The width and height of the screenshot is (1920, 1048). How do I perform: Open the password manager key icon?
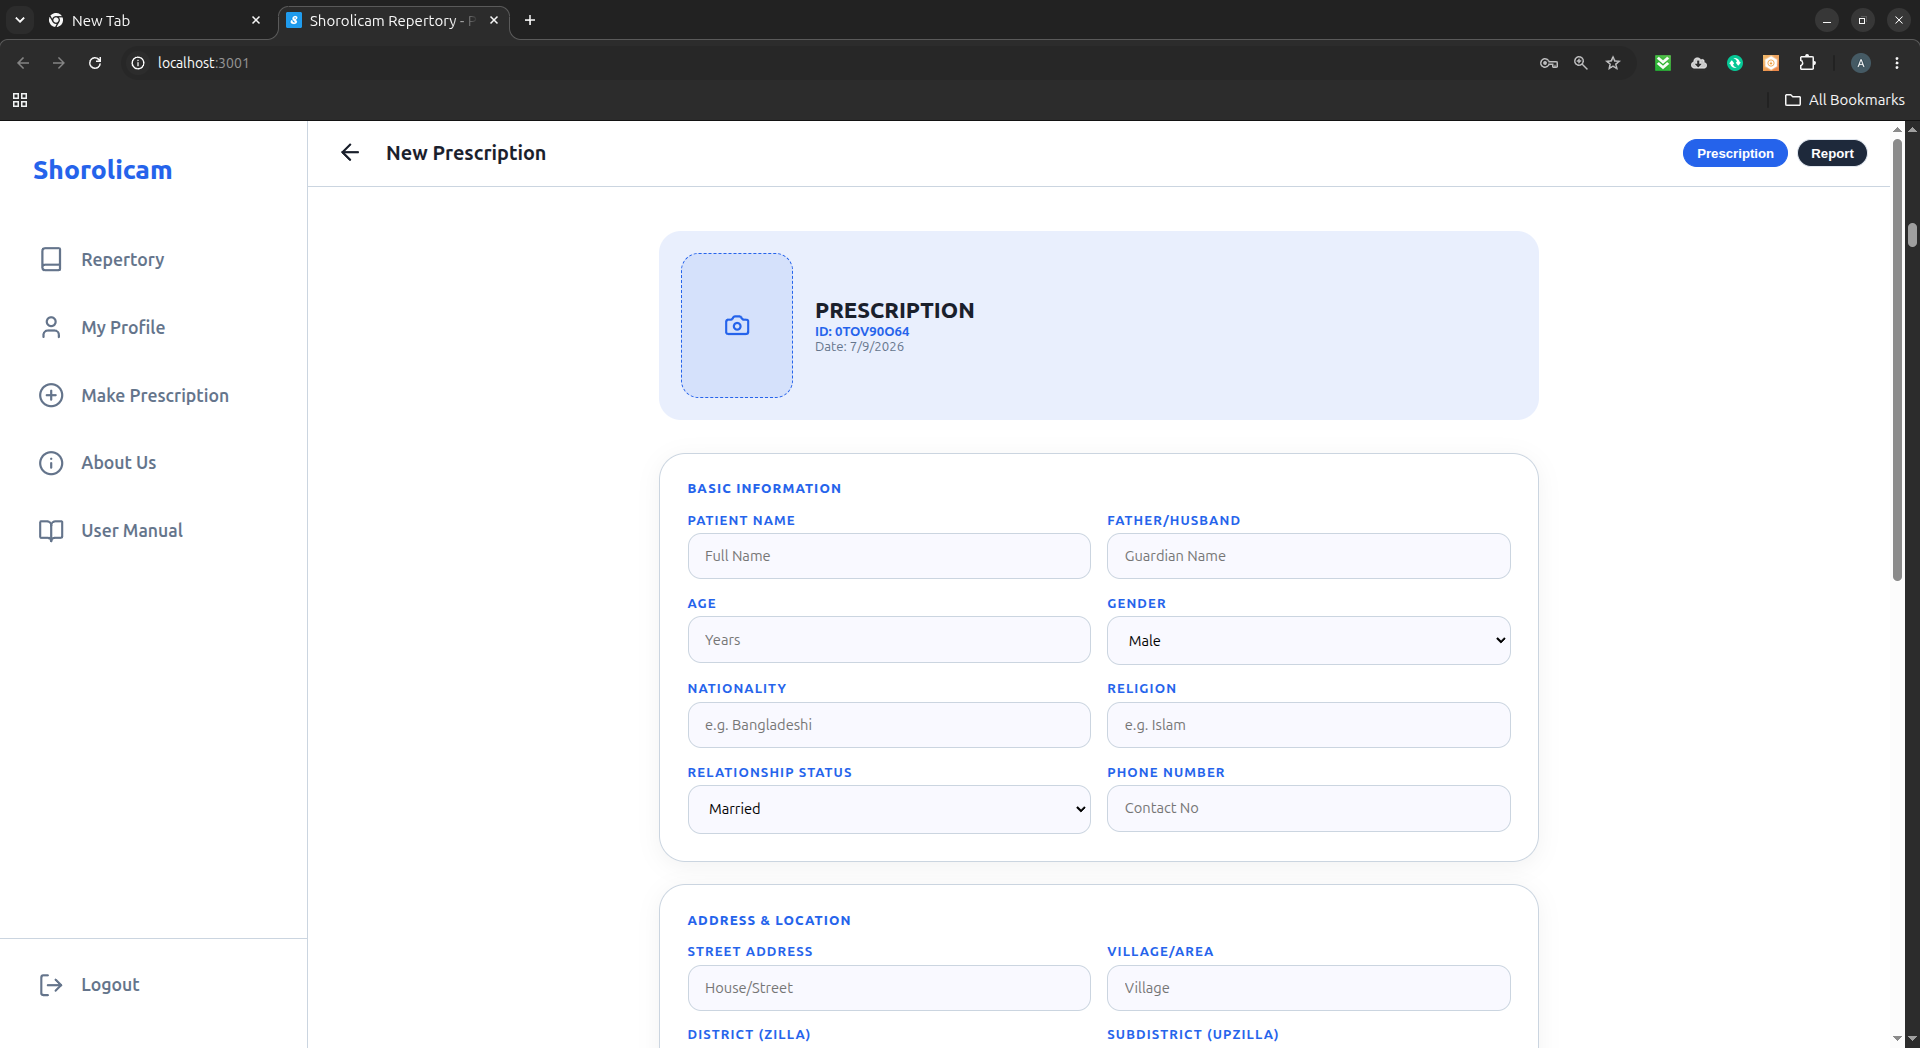pyautogui.click(x=1549, y=63)
